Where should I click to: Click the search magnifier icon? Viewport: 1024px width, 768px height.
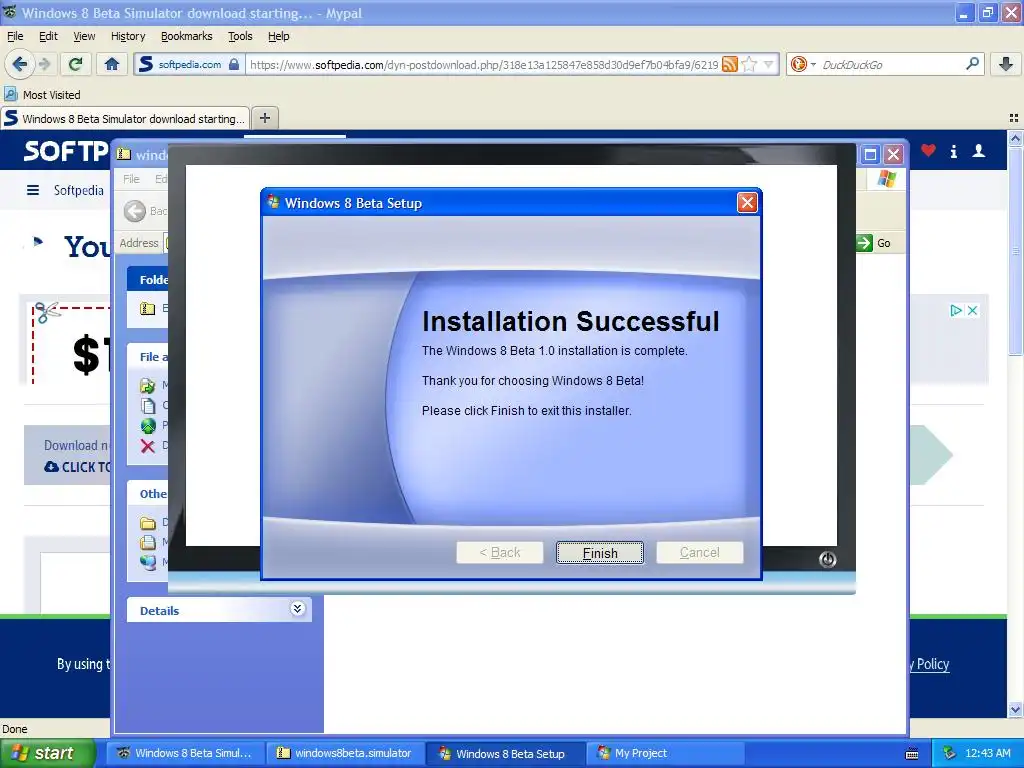972,63
